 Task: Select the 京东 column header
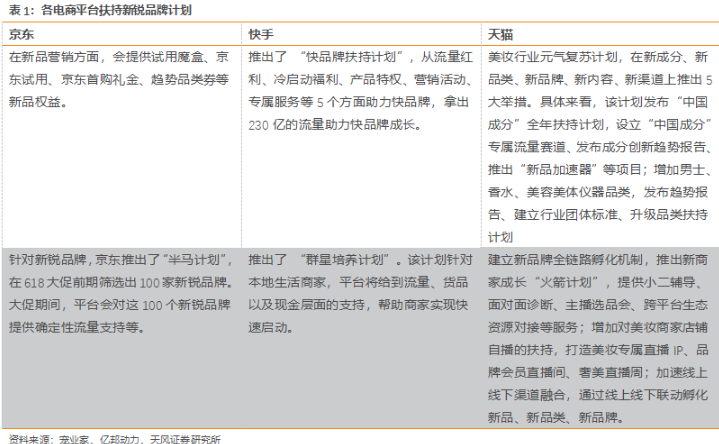click(122, 34)
